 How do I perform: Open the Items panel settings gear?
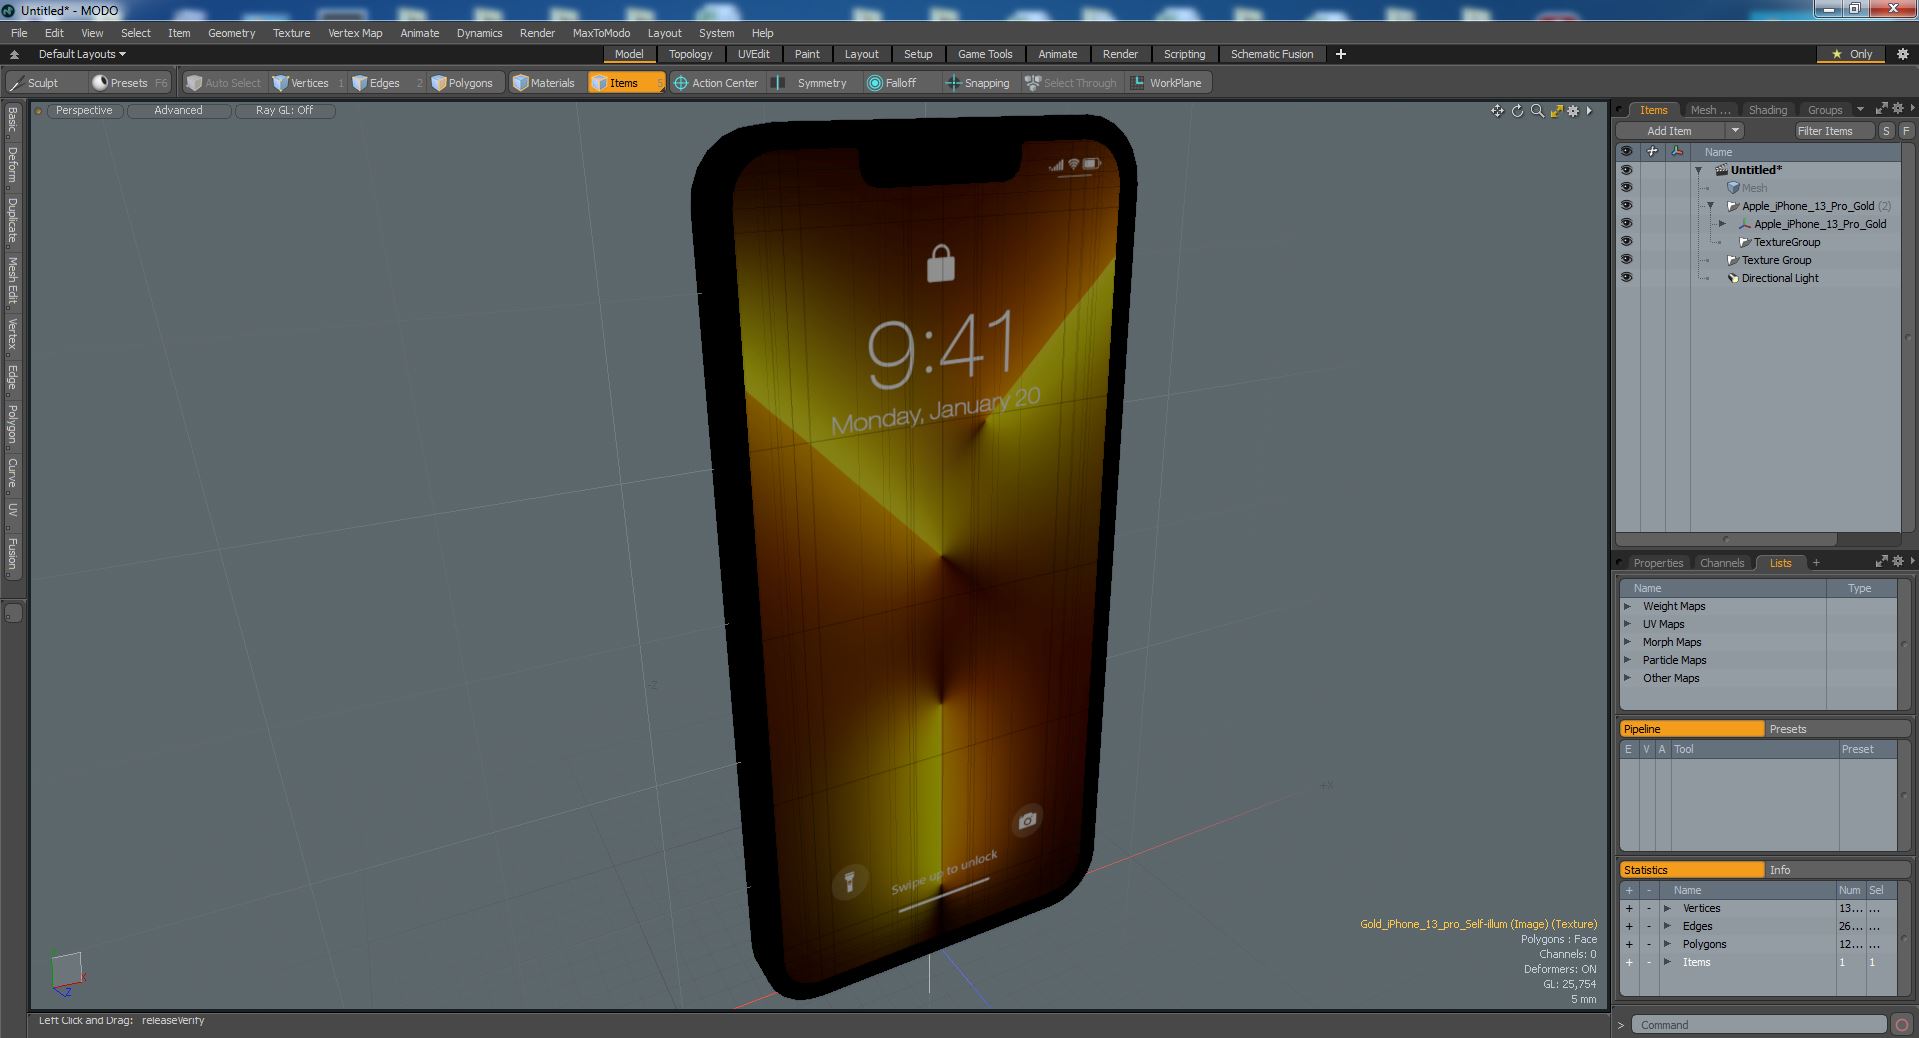[x=1898, y=109]
